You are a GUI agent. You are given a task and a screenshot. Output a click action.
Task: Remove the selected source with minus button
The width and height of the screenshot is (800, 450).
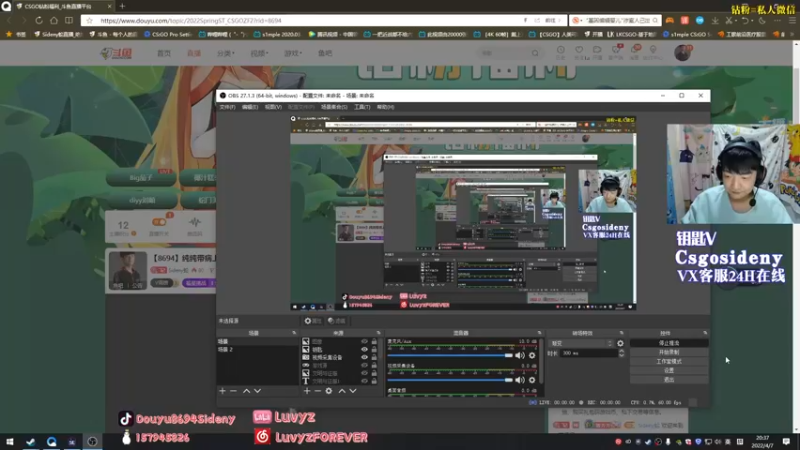tap(317, 391)
